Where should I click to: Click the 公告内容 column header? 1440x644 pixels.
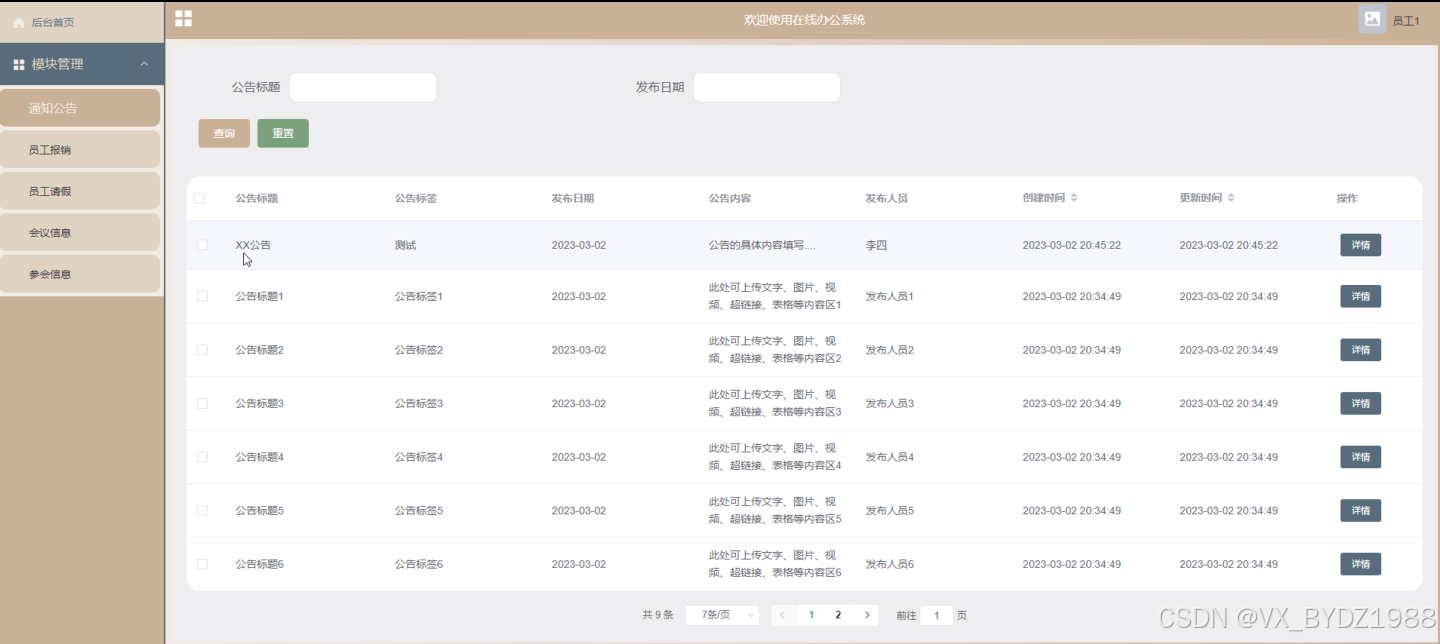730,198
